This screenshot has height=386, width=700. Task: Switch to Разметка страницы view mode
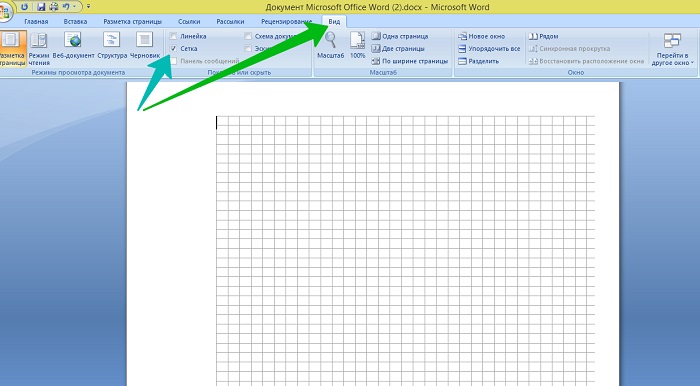[12, 49]
